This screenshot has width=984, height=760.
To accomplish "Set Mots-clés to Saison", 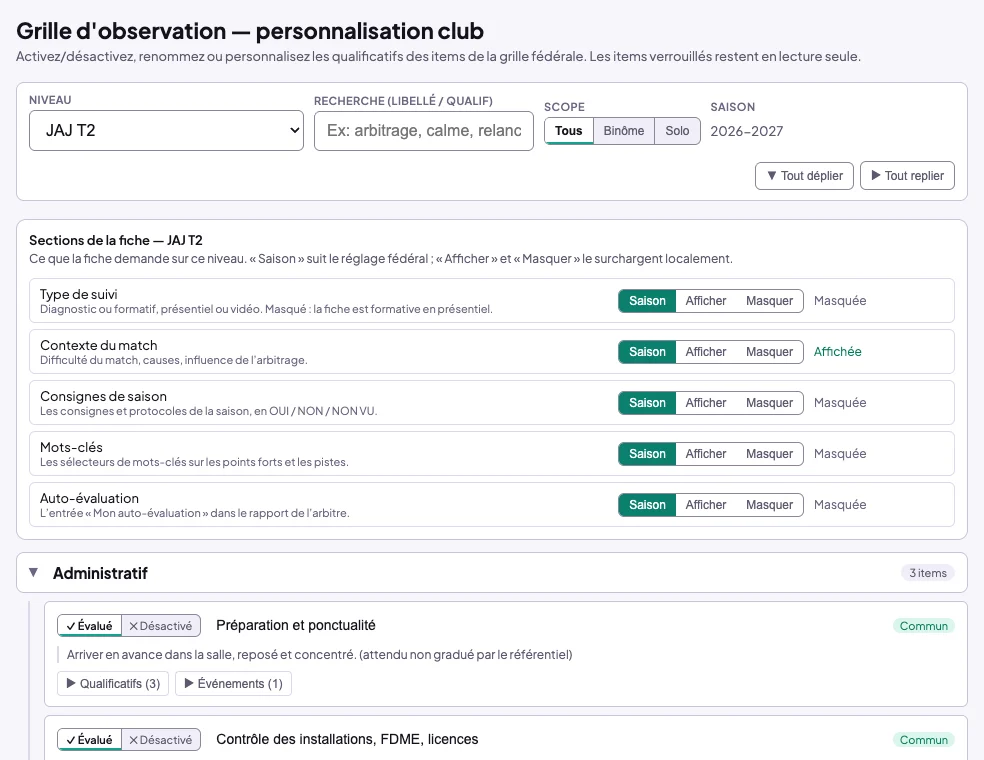I will click(647, 453).
